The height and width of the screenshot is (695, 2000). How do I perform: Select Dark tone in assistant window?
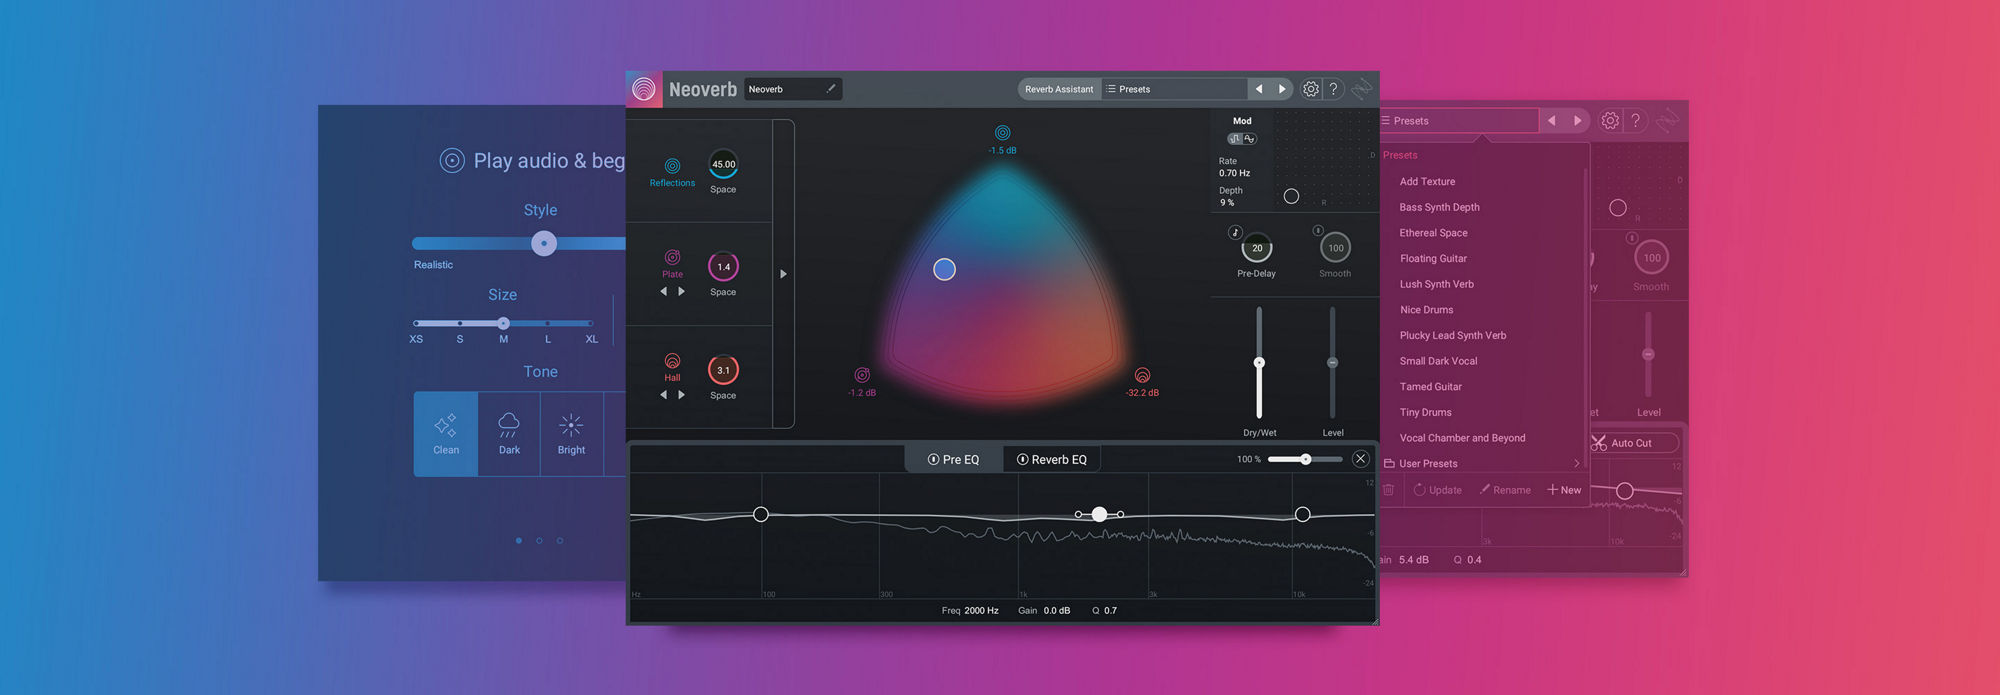point(509,434)
